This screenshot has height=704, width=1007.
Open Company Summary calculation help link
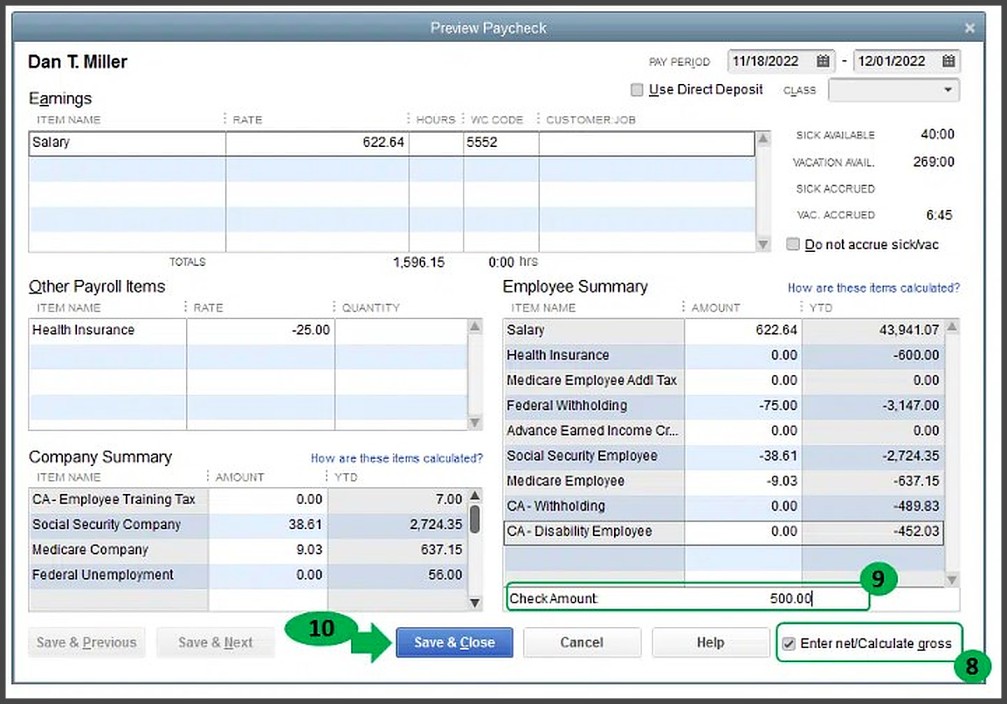pyautogui.click(x=396, y=458)
